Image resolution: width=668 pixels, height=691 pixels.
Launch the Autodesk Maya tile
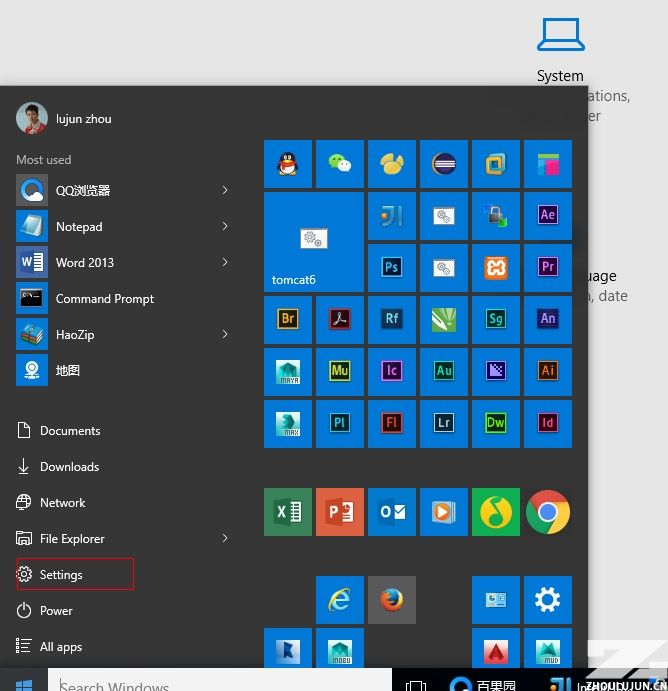tap(288, 372)
